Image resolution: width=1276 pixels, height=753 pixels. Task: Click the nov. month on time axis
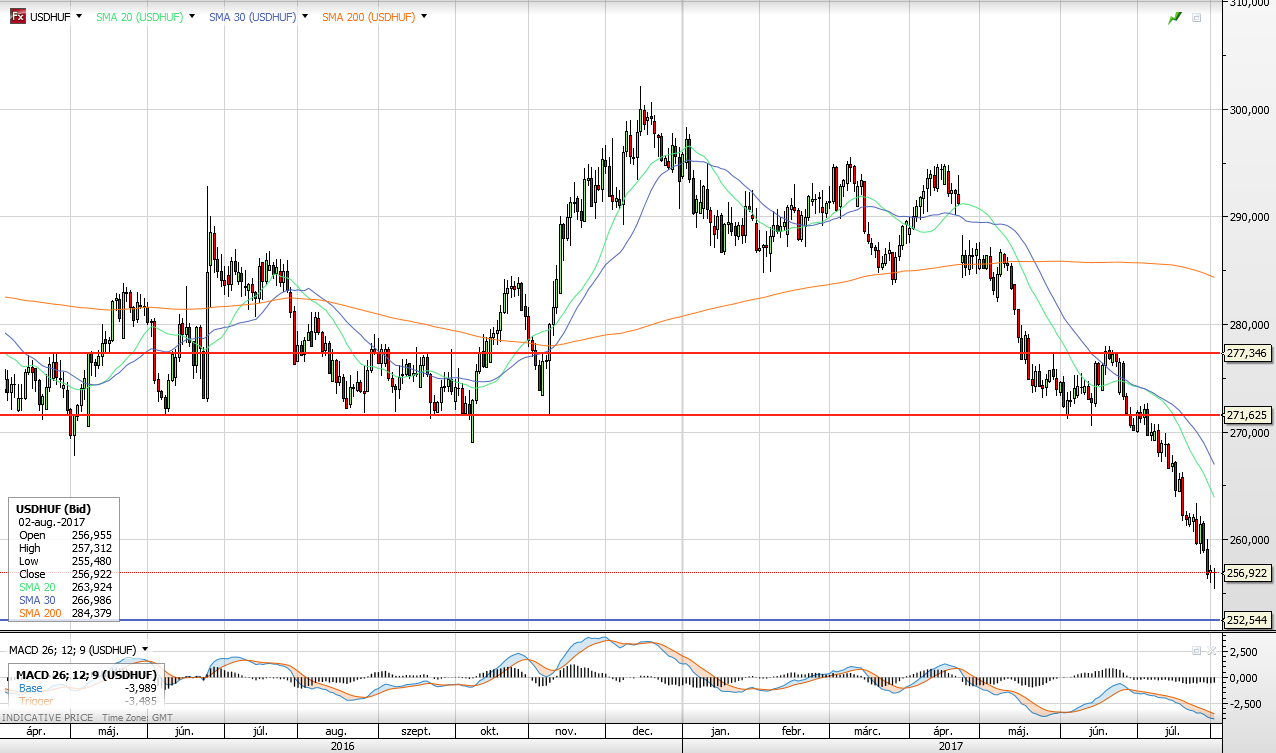(565, 731)
